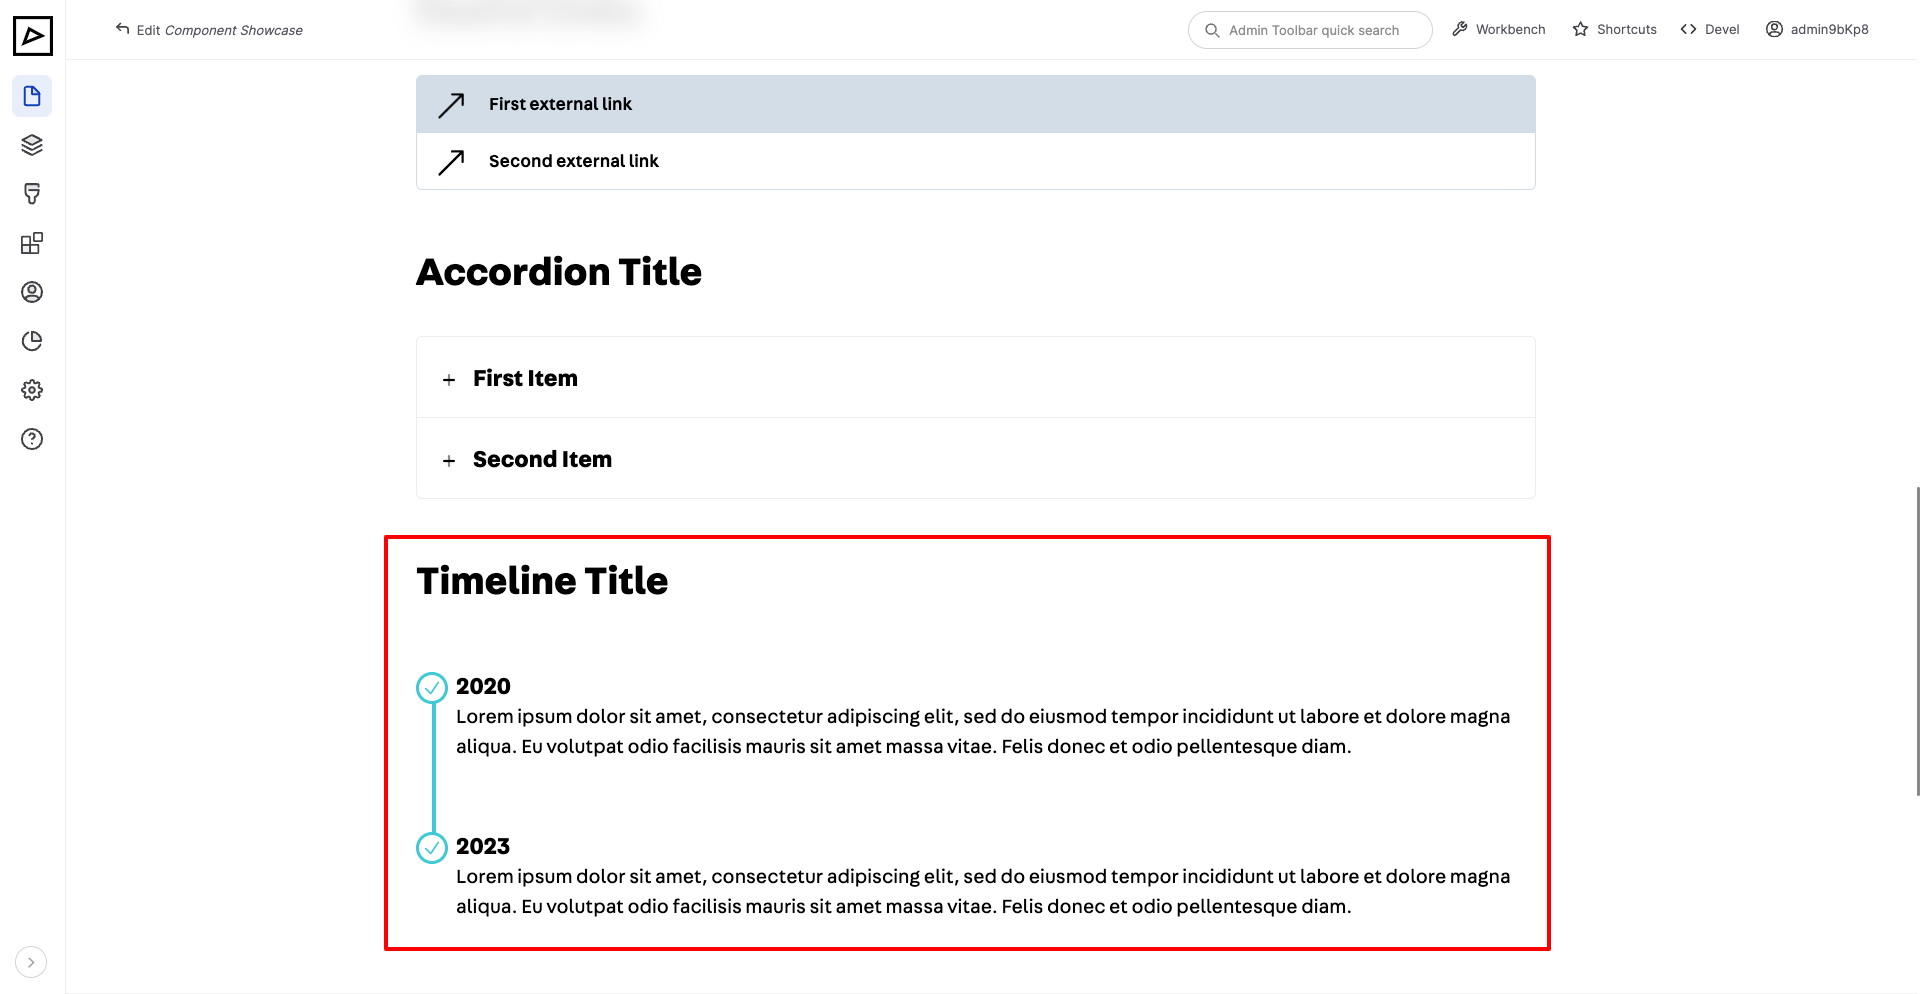Image resolution: width=1920 pixels, height=994 pixels.
Task: Open the admin9bKp8 user account menu
Action: click(1816, 29)
